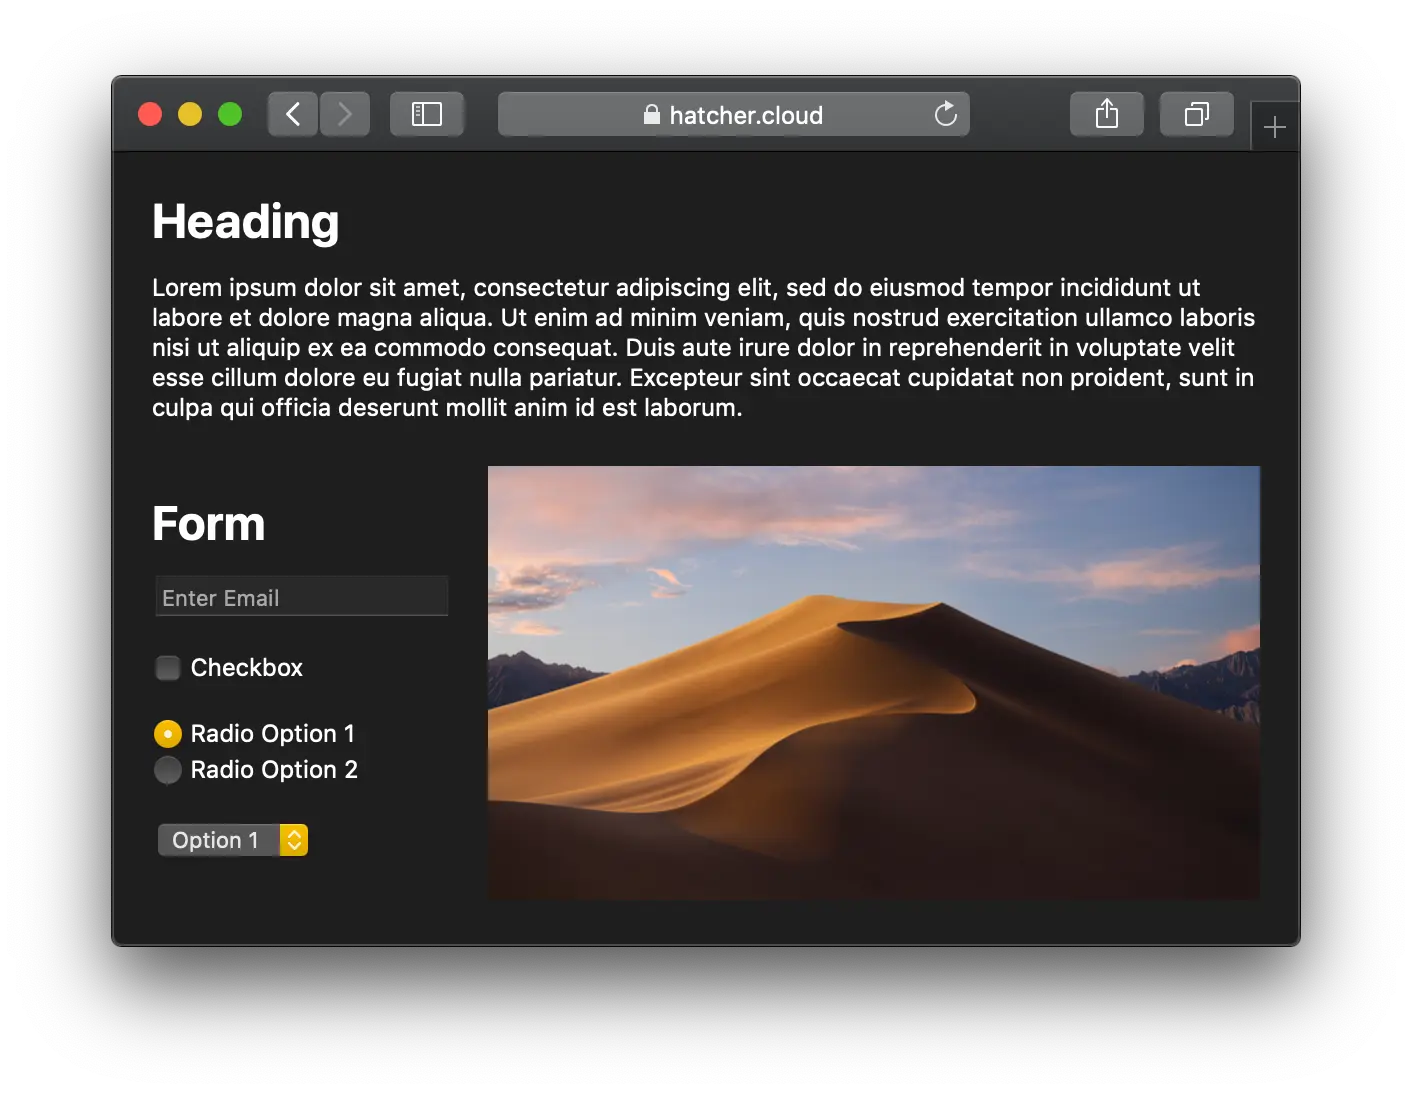The height and width of the screenshot is (1094, 1412).
Task: Click the Heading title text
Action: click(x=245, y=222)
